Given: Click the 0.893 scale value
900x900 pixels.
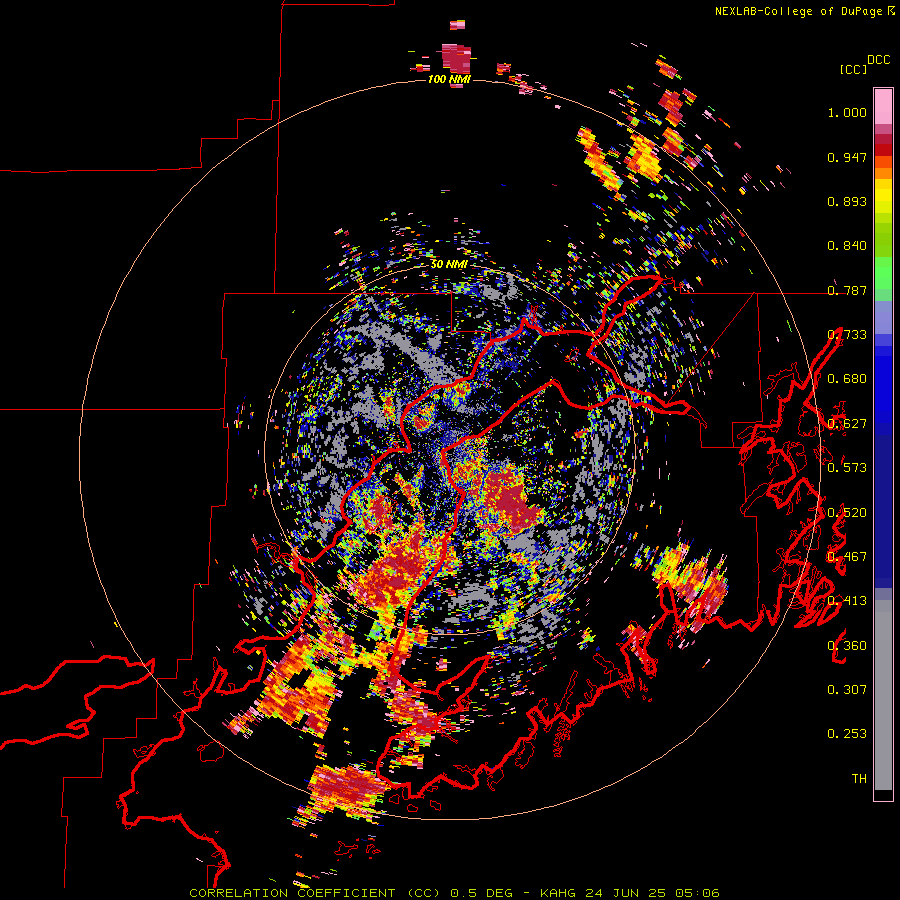Looking at the screenshot, I should click(847, 201).
